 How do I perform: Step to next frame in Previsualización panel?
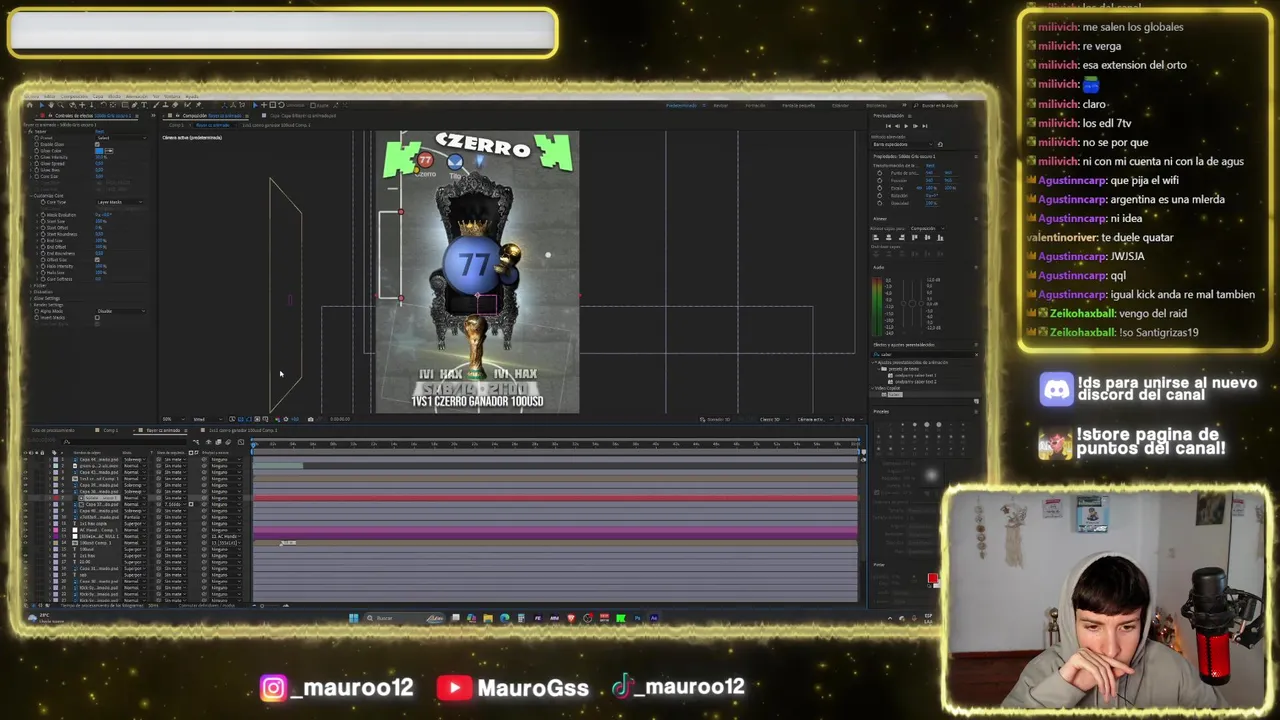pos(915,126)
